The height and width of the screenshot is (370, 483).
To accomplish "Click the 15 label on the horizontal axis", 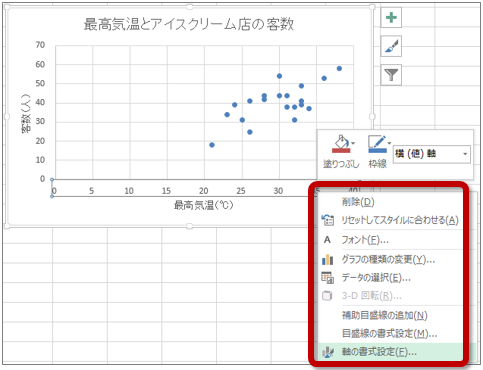I will (x=166, y=191).
